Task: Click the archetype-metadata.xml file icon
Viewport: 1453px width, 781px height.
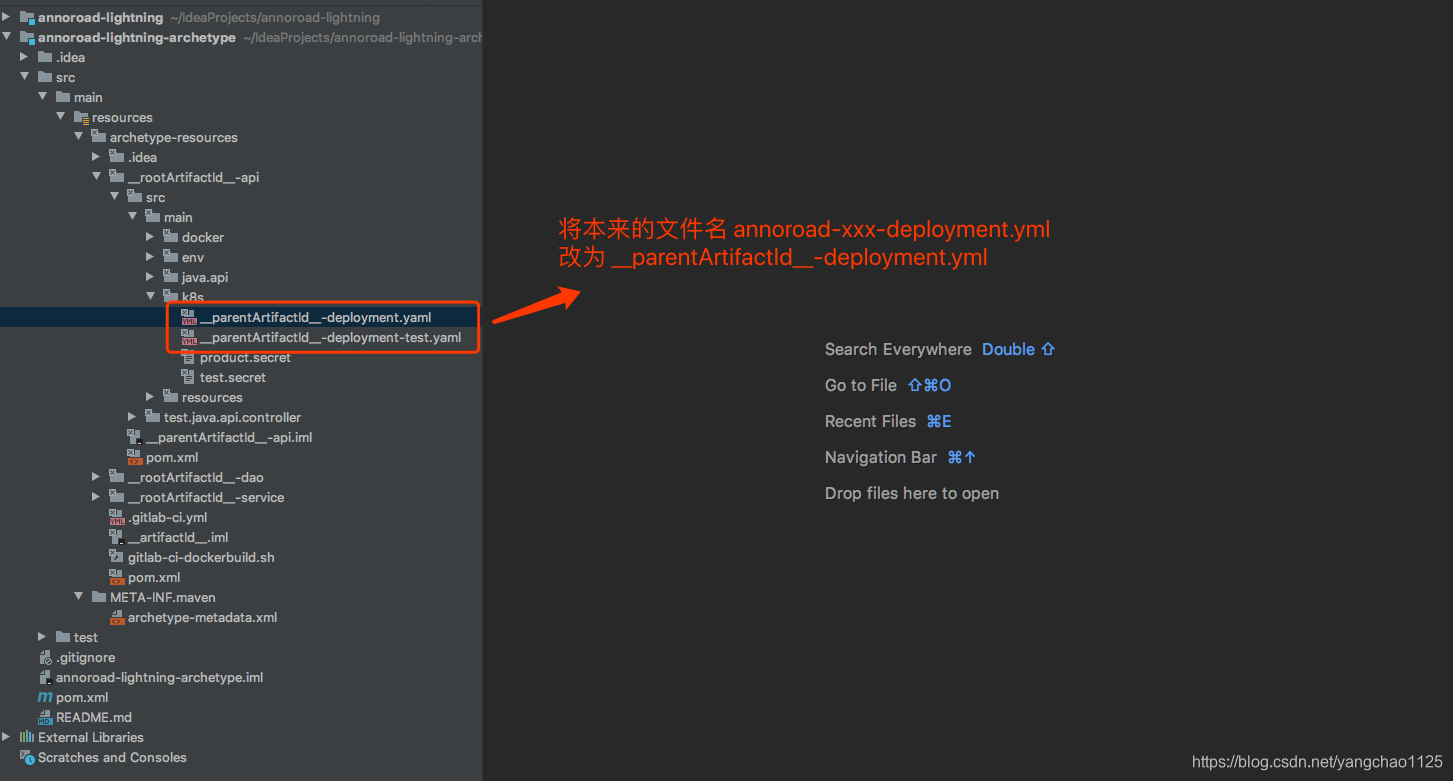Action: (117, 617)
